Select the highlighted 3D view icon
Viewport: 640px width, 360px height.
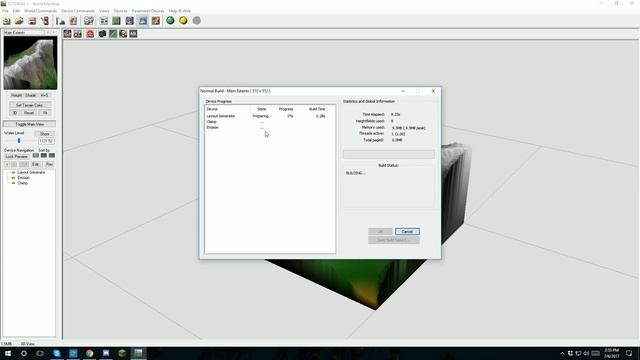coord(143,21)
